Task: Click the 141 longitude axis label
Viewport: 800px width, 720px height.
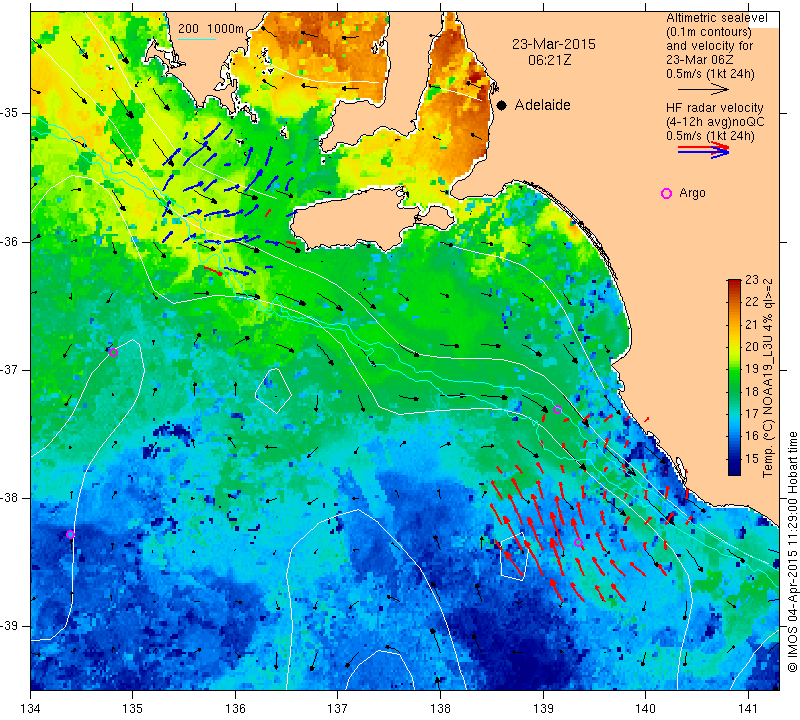Action: 748,708
